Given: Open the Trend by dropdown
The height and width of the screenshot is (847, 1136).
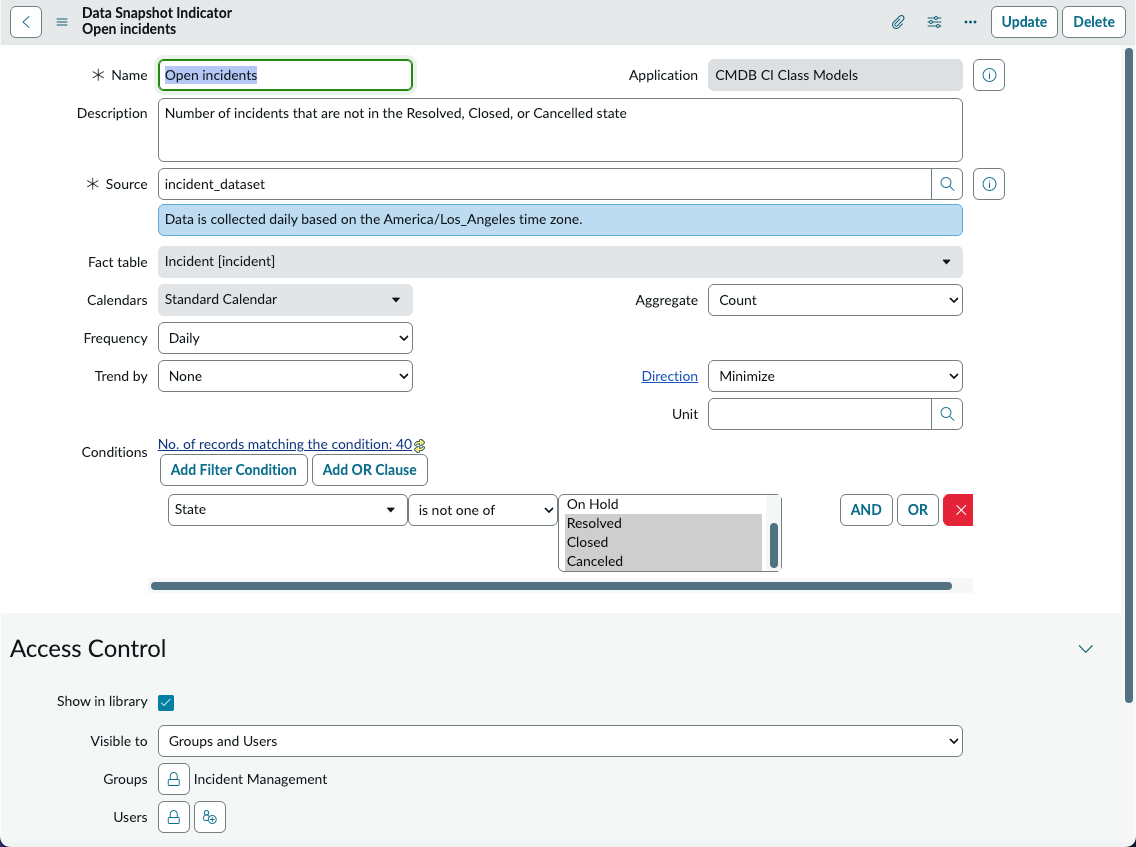Looking at the screenshot, I should click(285, 376).
